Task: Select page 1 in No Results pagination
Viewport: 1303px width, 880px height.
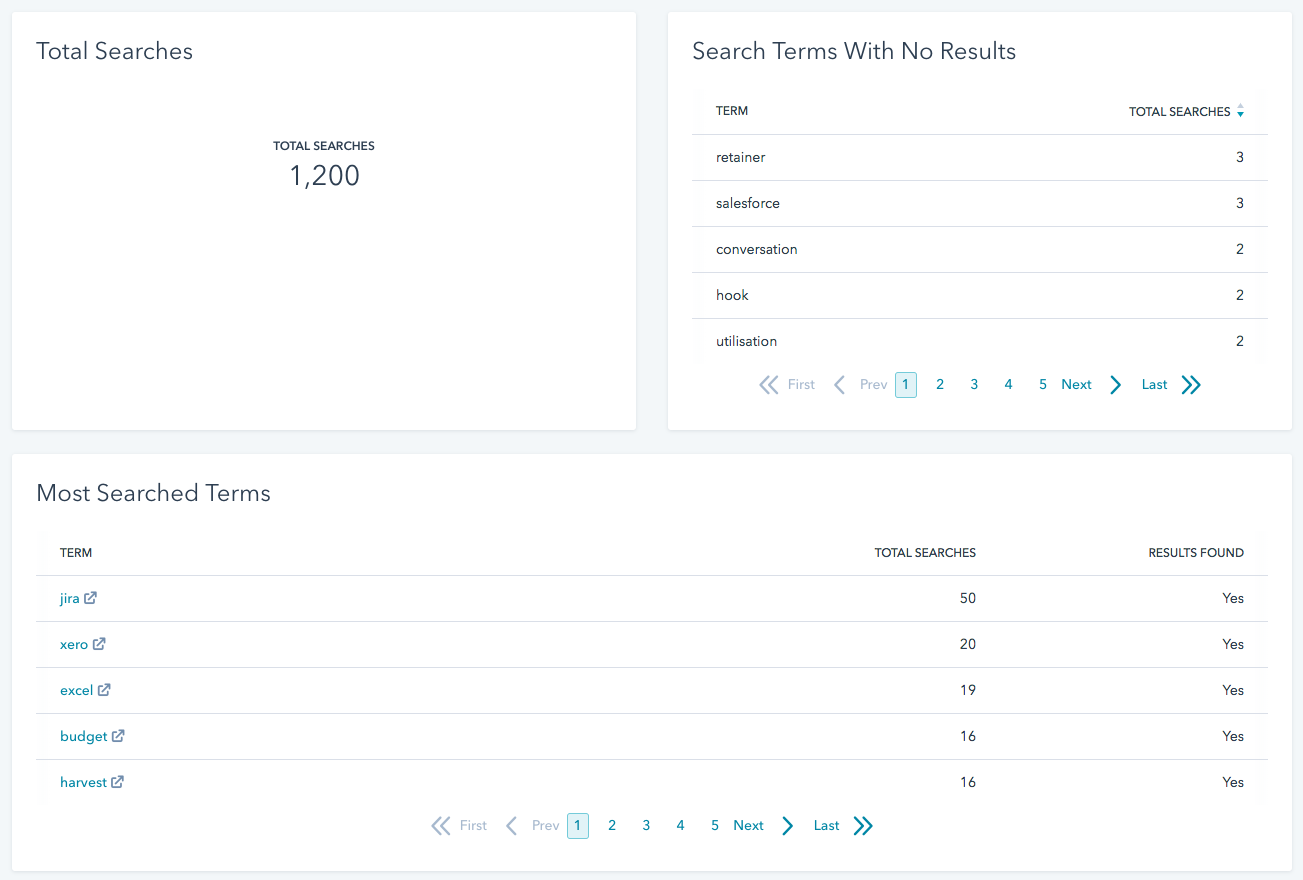Action: click(906, 385)
